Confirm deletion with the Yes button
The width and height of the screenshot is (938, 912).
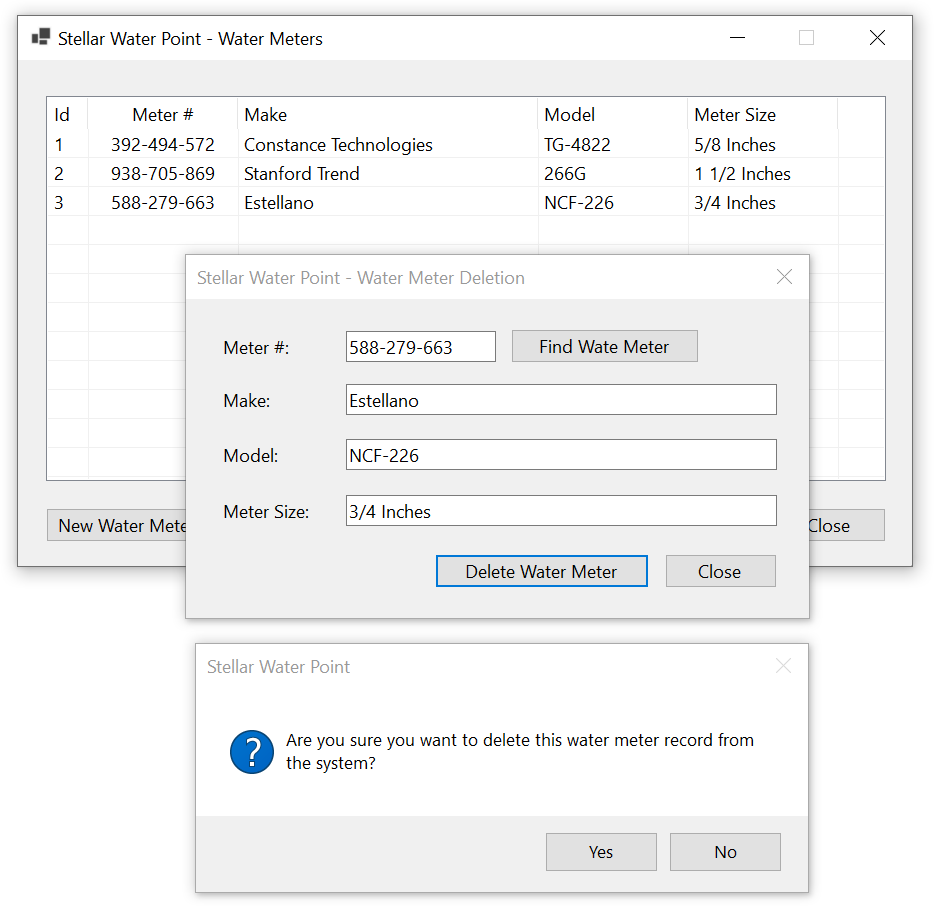[601, 852]
